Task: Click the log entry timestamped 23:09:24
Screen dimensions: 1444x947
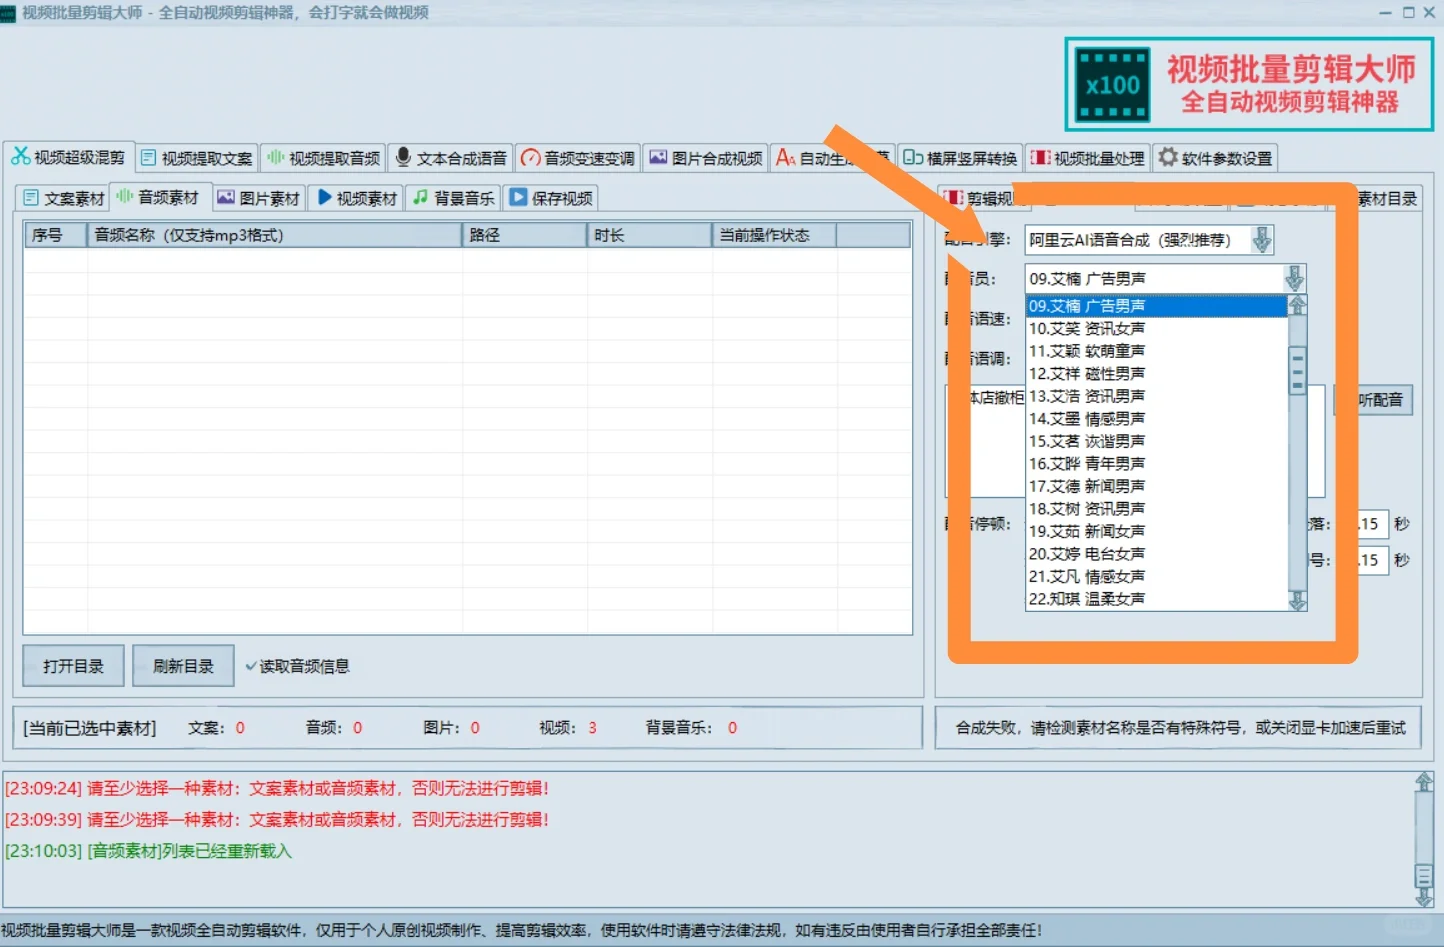Action: pos(277,788)
